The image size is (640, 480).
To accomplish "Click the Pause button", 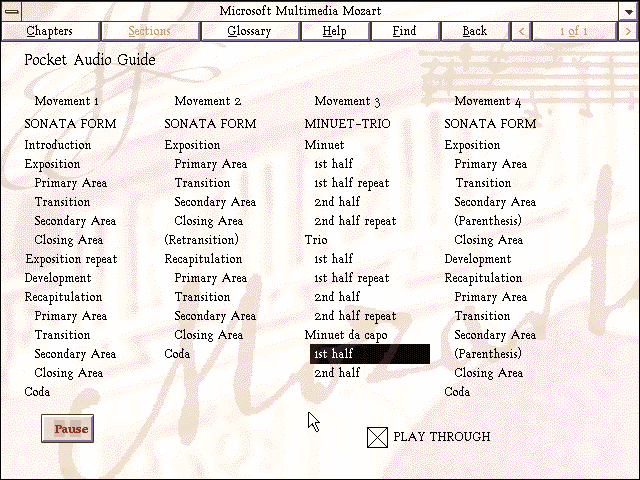I will coord(67,429).
